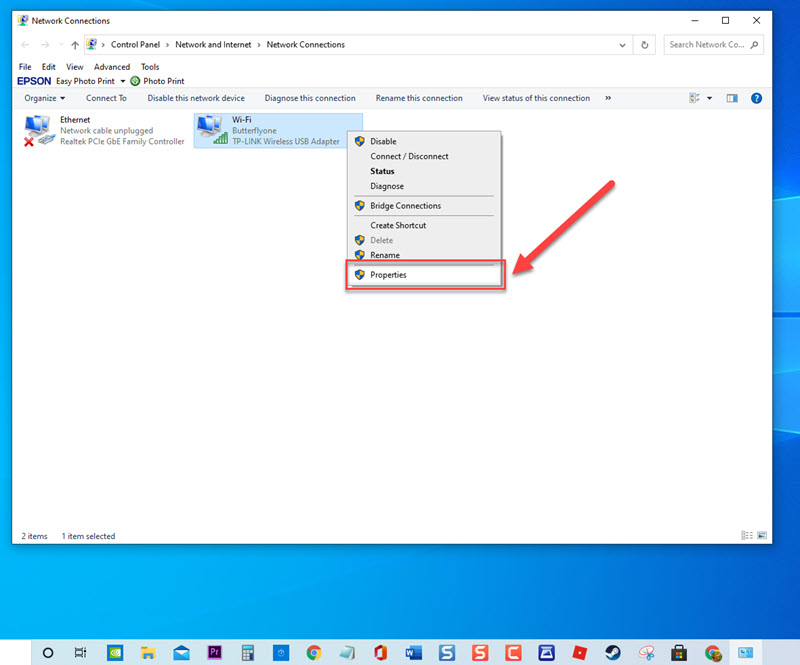Launch Chrome from the taskbar

pyautogui.click(x=314, y=651)
